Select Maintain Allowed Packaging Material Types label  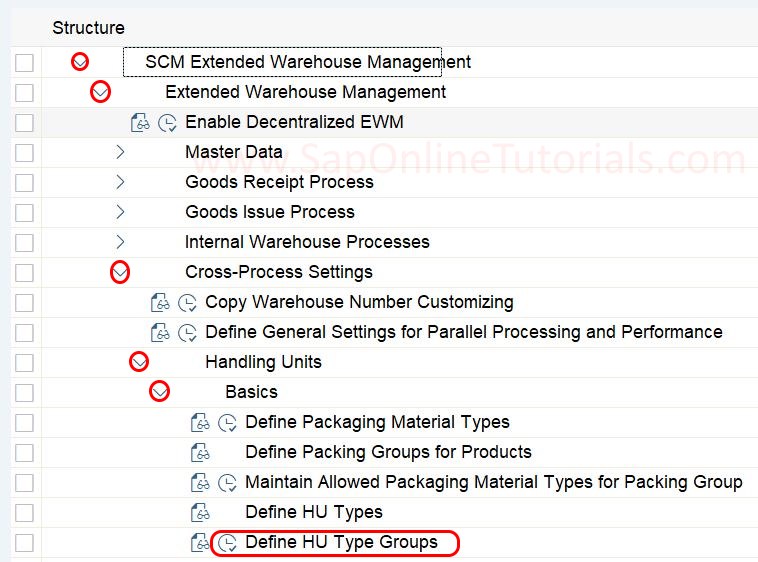[494, 482]
